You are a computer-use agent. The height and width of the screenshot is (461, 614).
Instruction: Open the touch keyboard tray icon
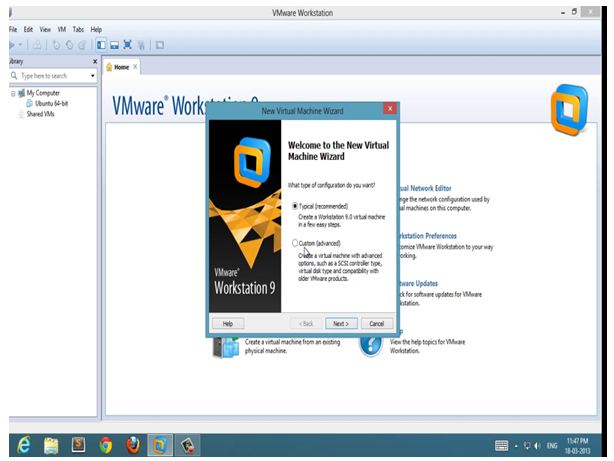pyautogui.click(x=501, y=445)
